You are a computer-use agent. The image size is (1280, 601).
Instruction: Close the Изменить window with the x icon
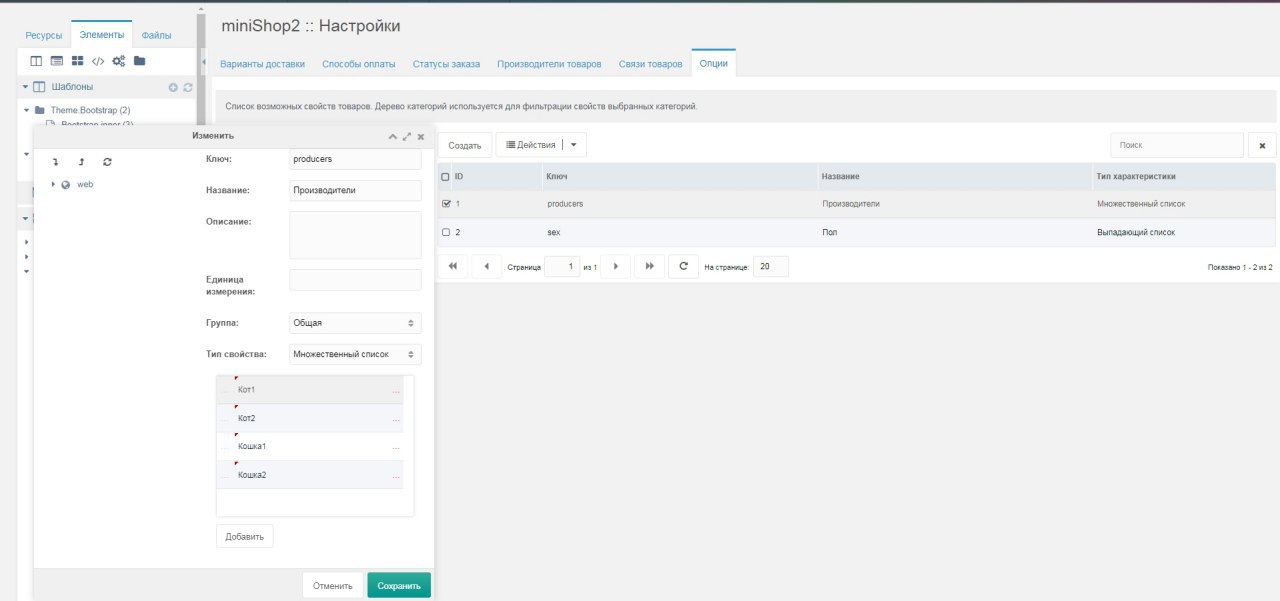click(x=421, y=136)
